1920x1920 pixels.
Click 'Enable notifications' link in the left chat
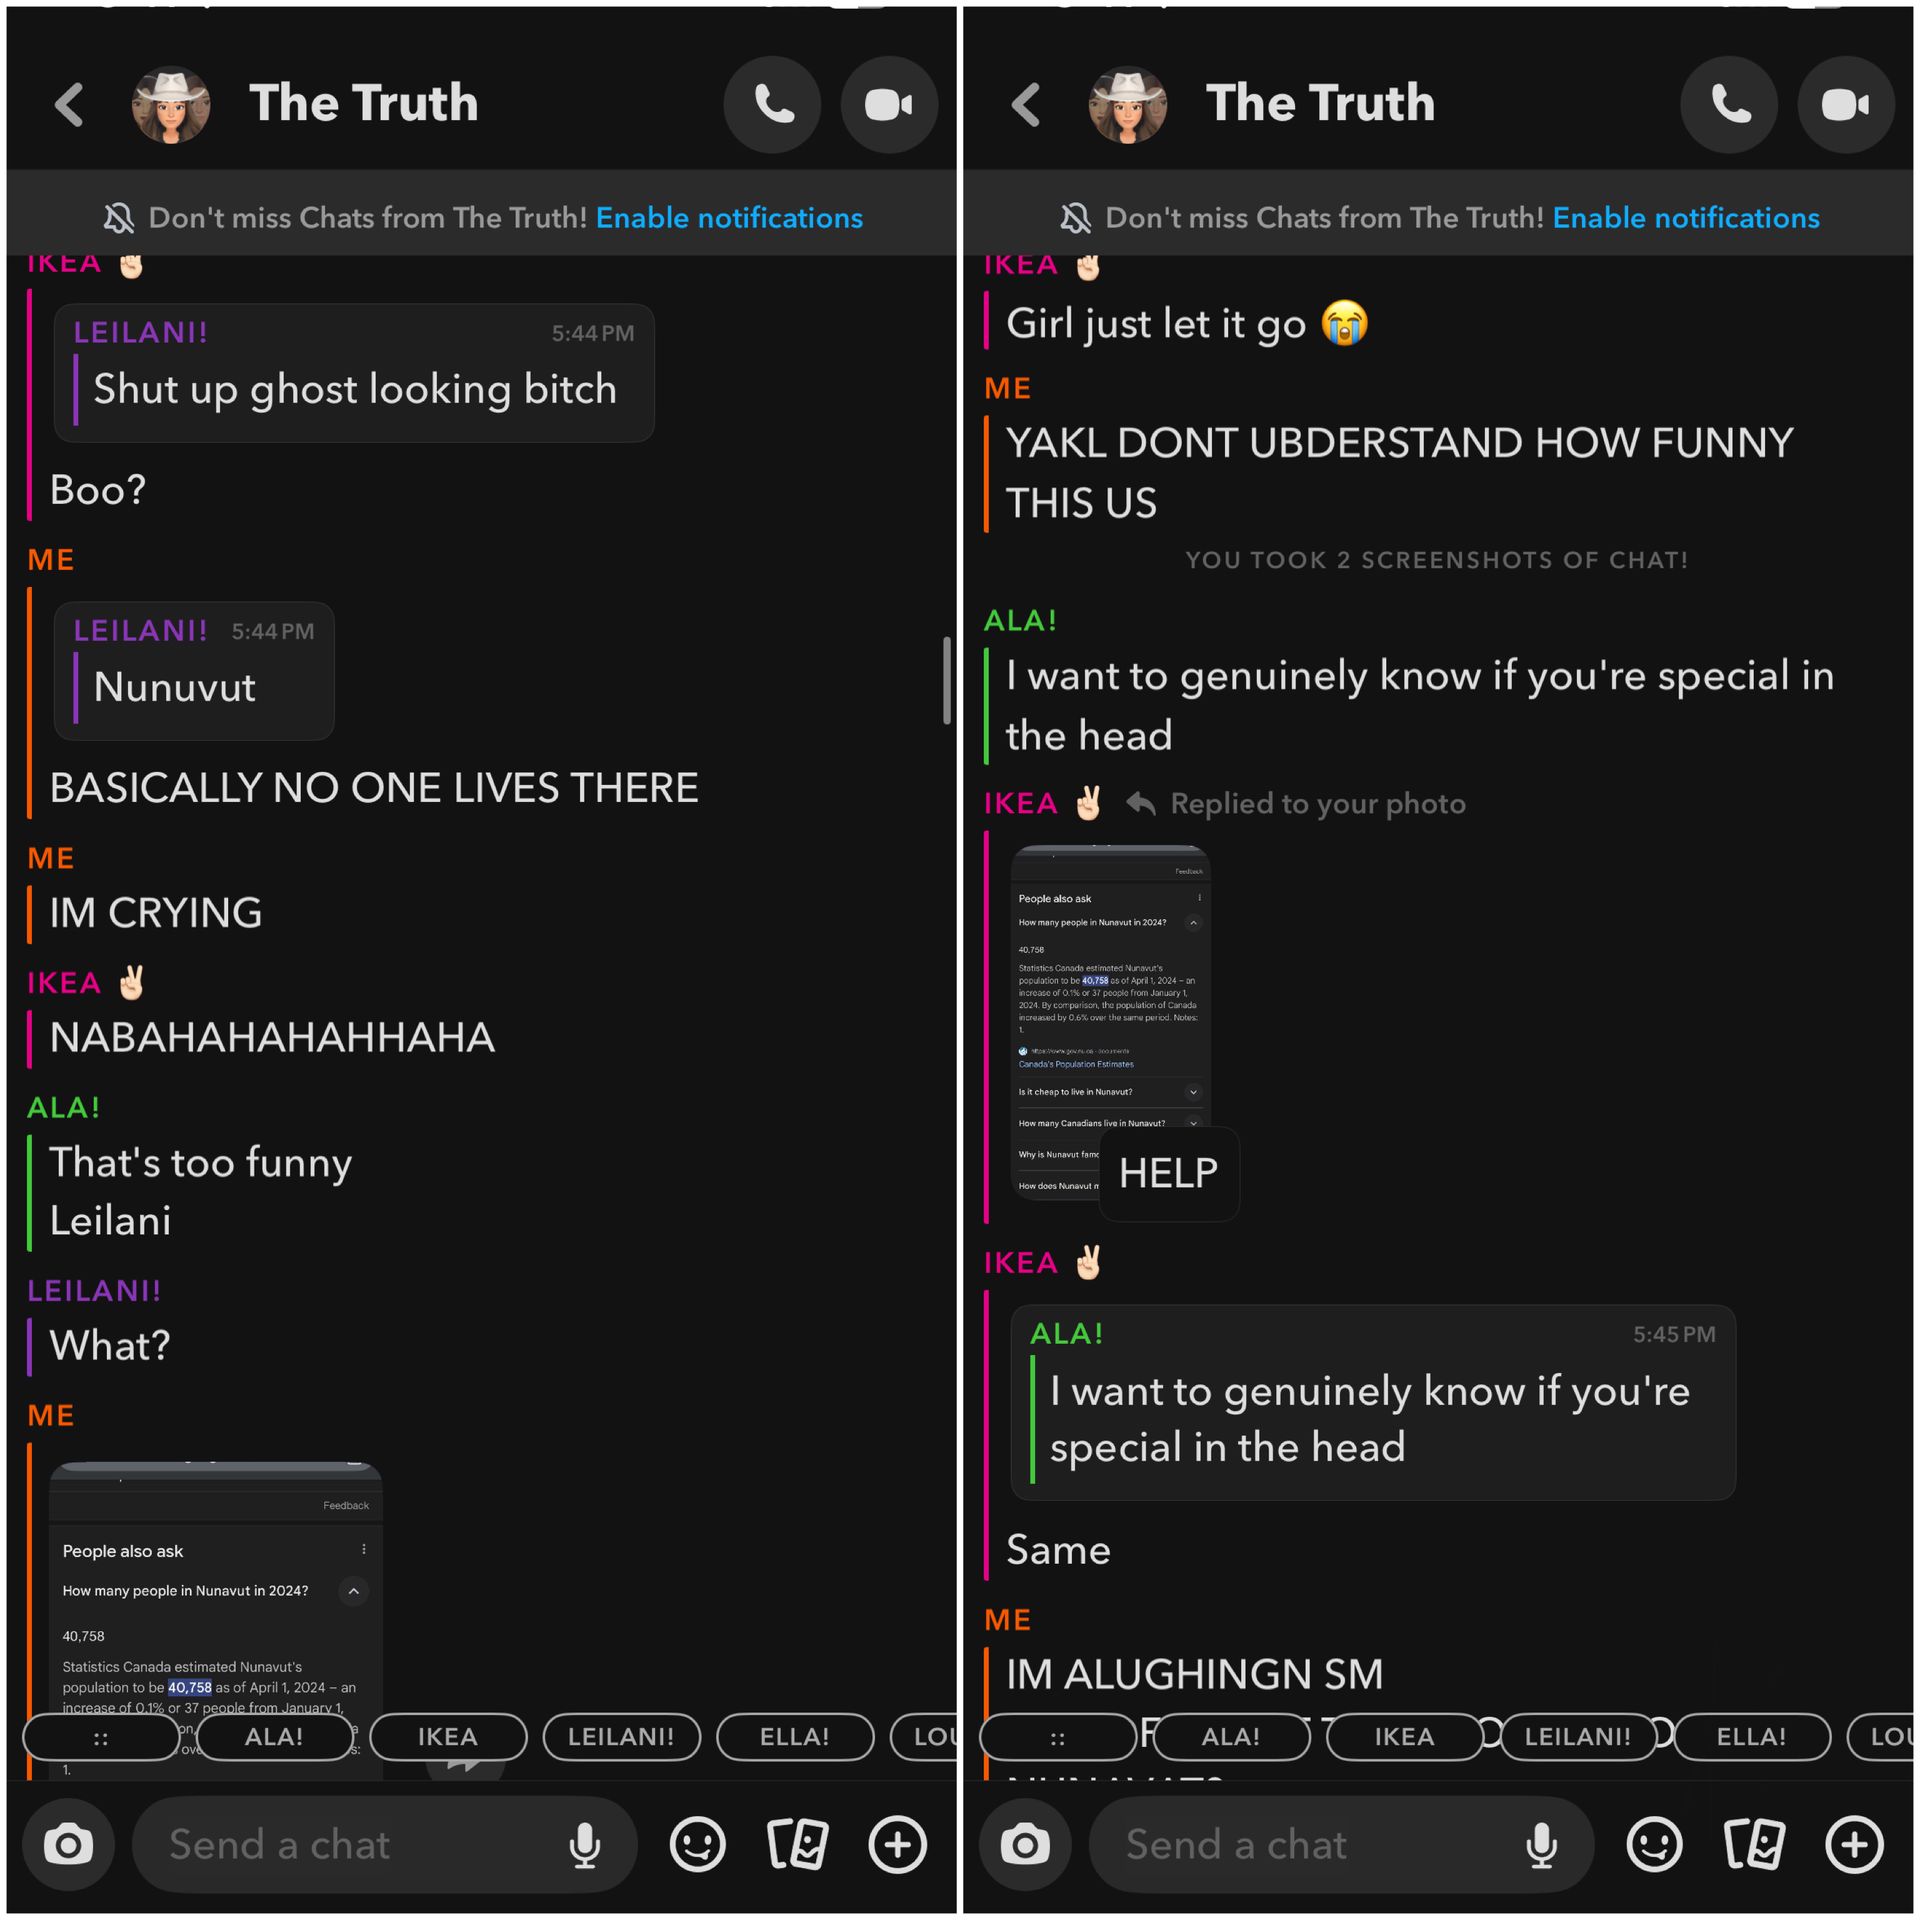[729, 218]
